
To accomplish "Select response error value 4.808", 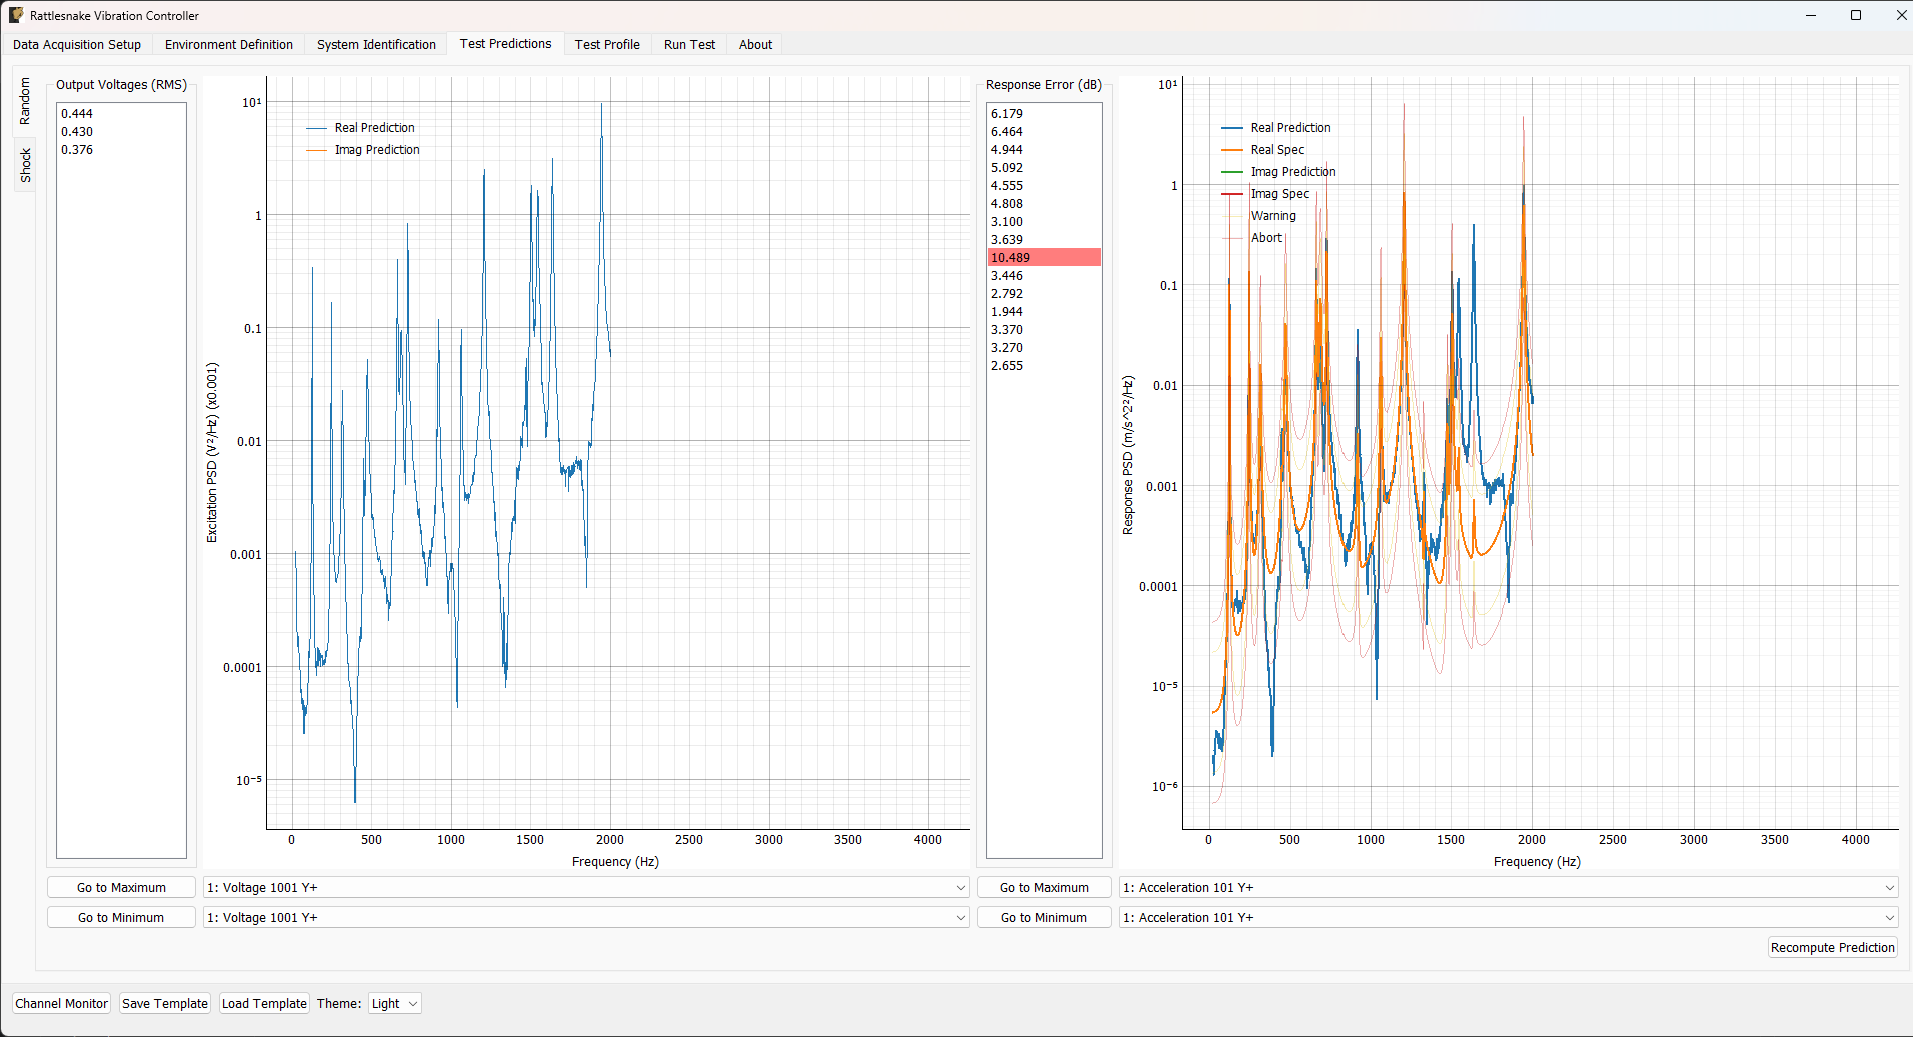I will click(x=1044, y=204).
